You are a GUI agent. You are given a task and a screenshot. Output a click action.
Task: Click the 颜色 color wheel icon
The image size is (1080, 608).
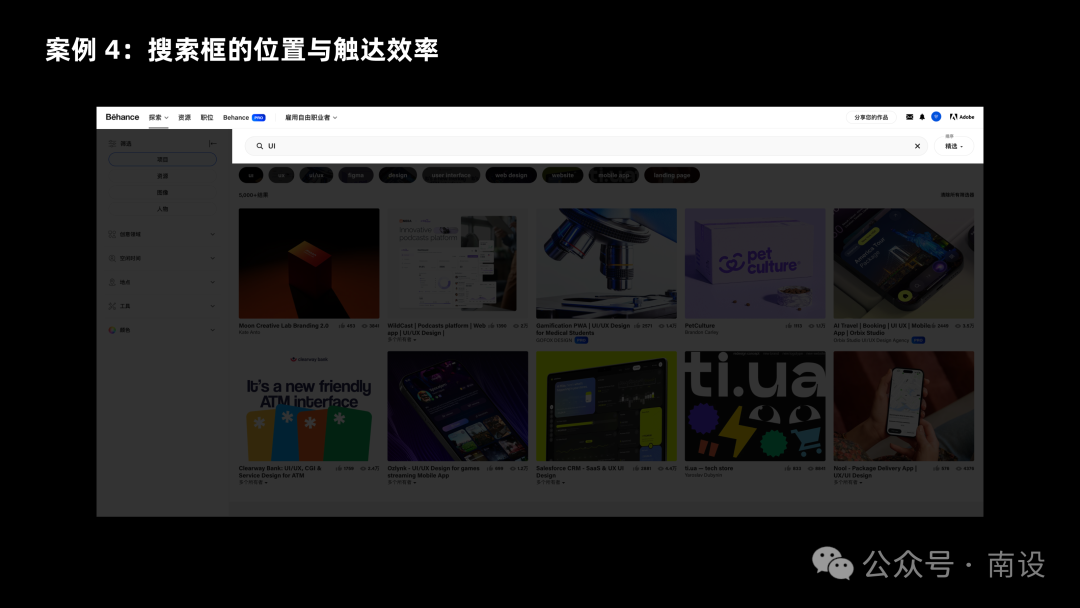tap(112, 330)
